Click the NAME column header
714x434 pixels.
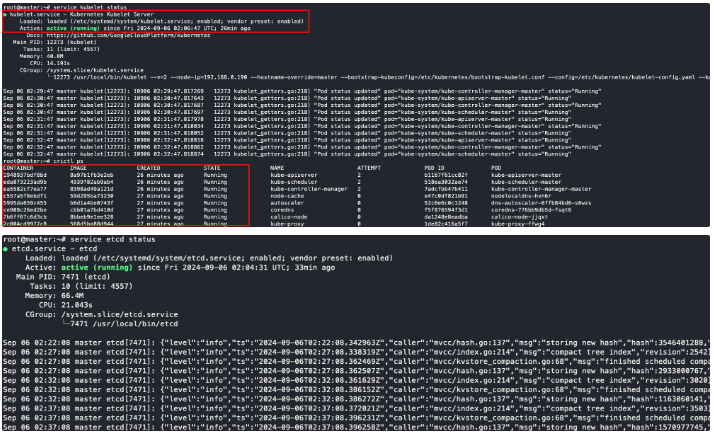tap(277, 168)
